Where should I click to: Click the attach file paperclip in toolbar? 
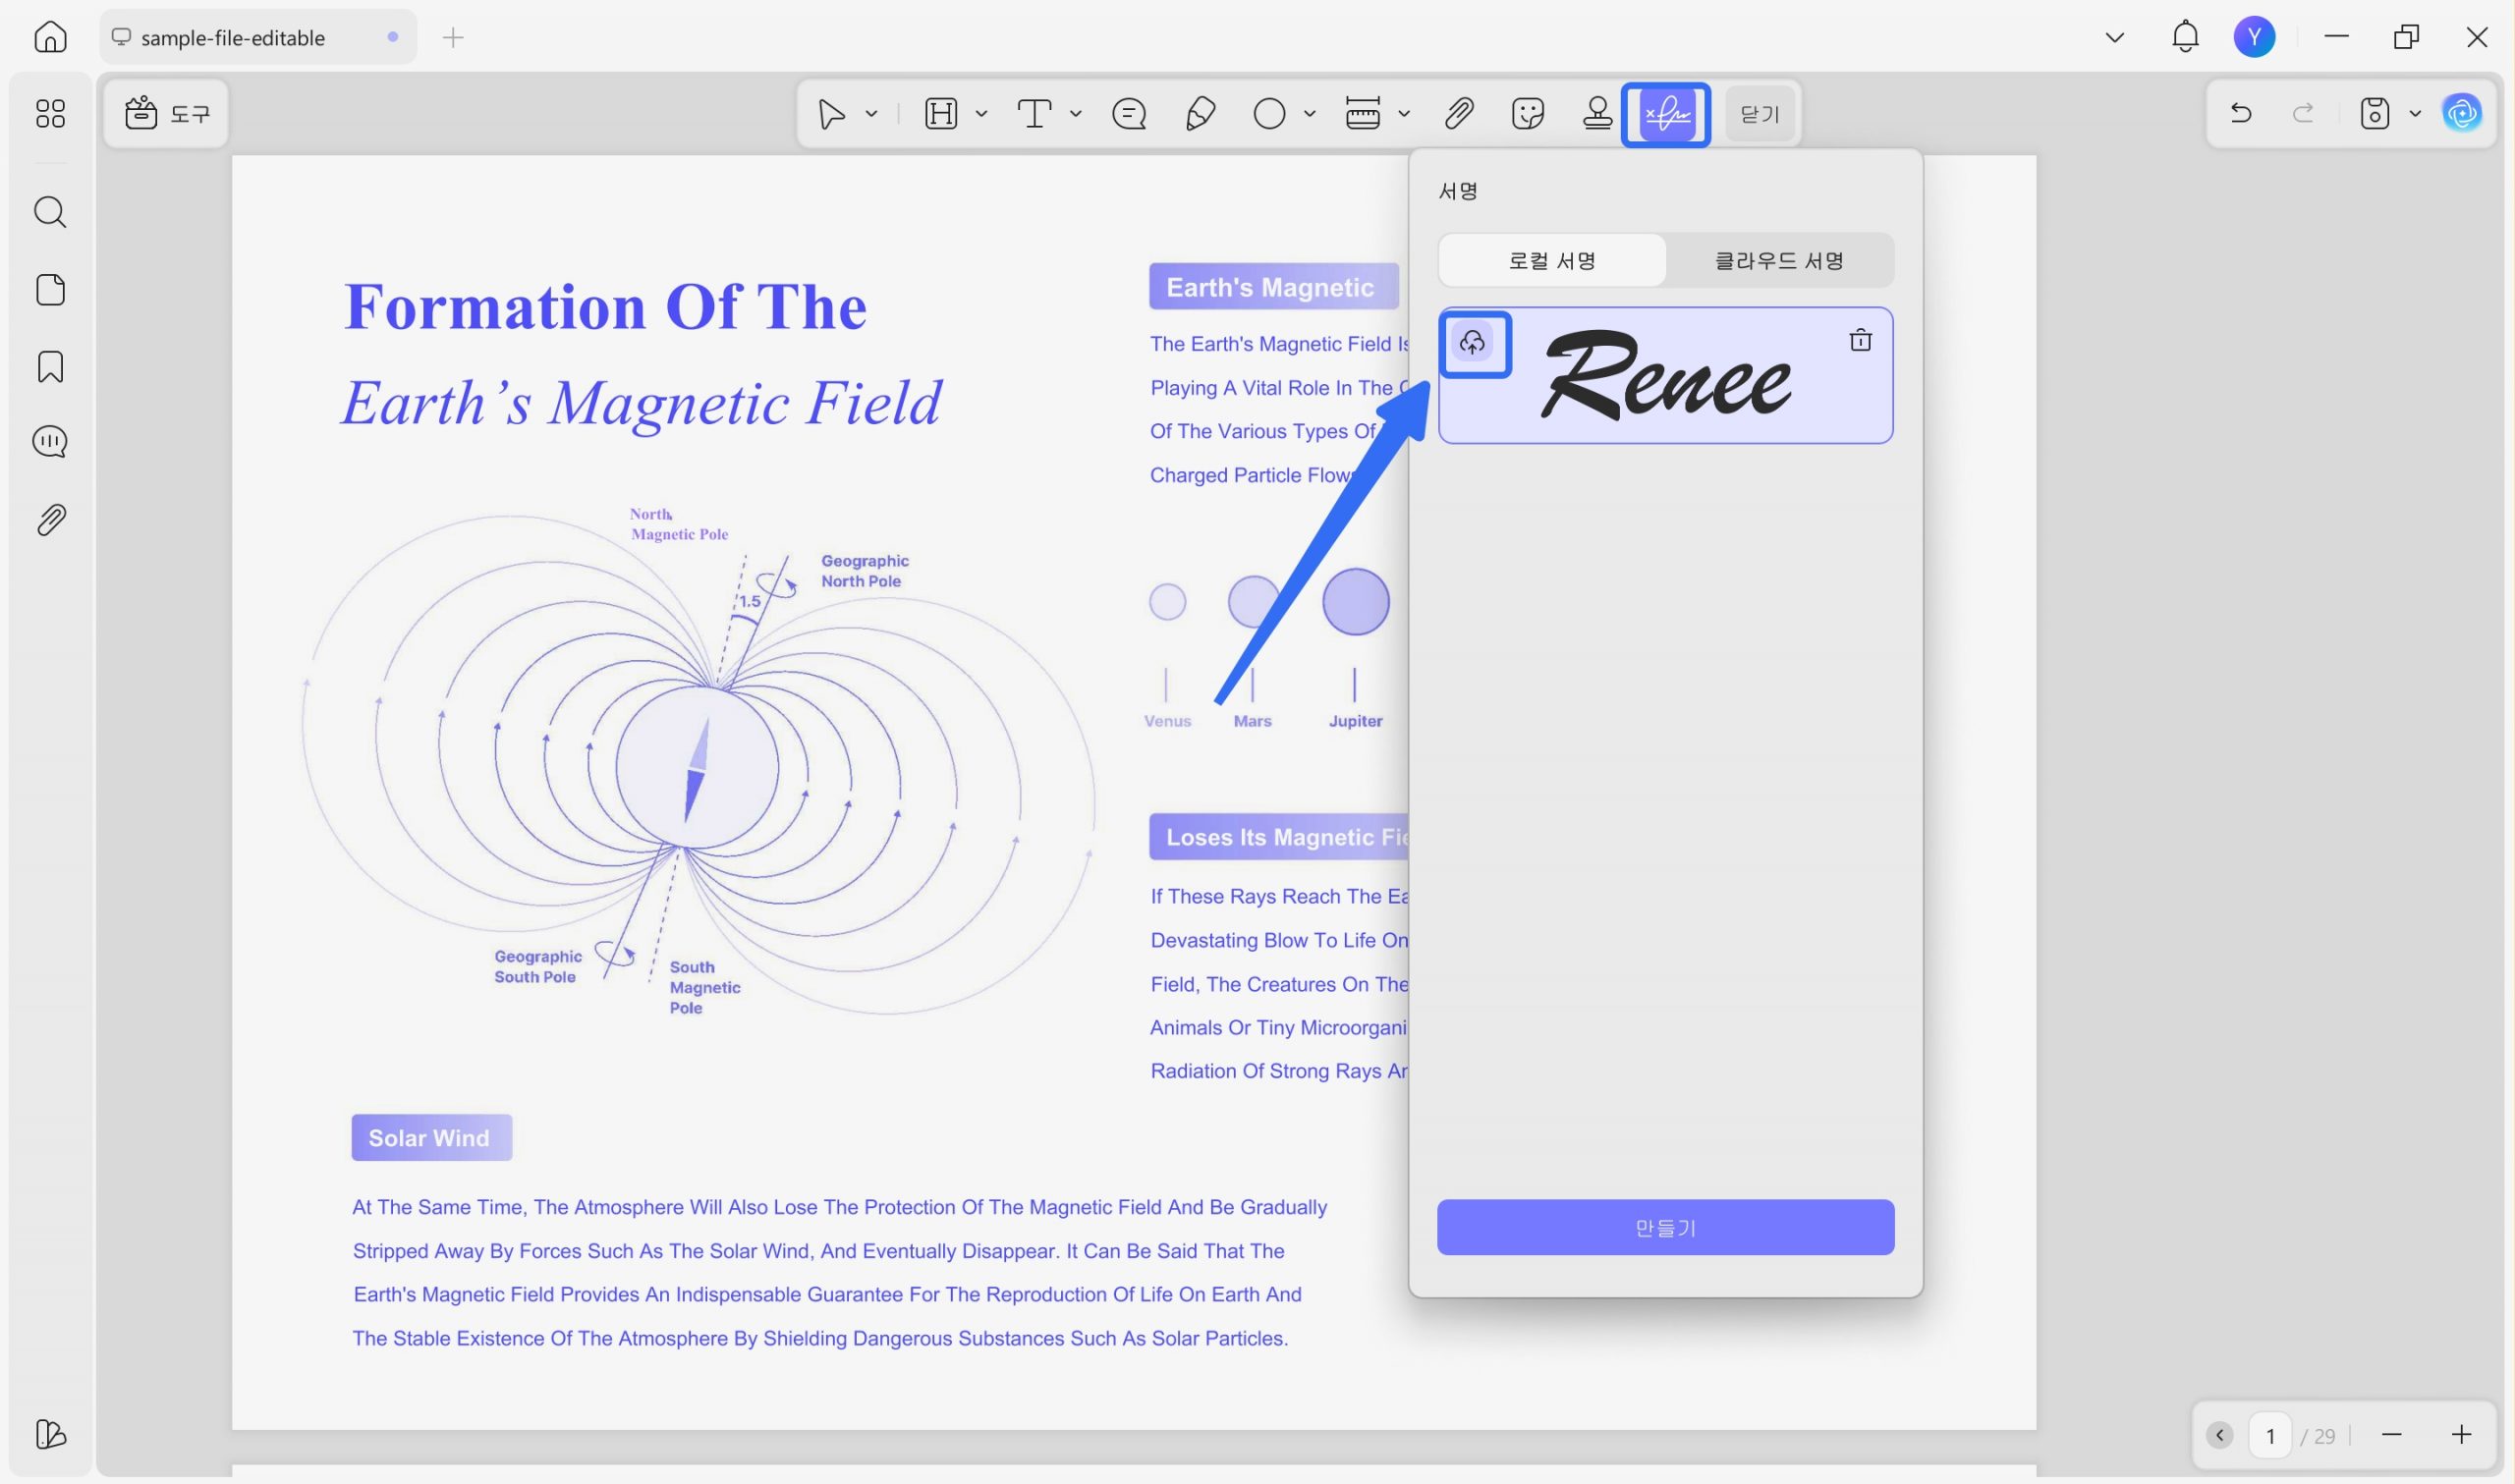[x=1459, y=114]
